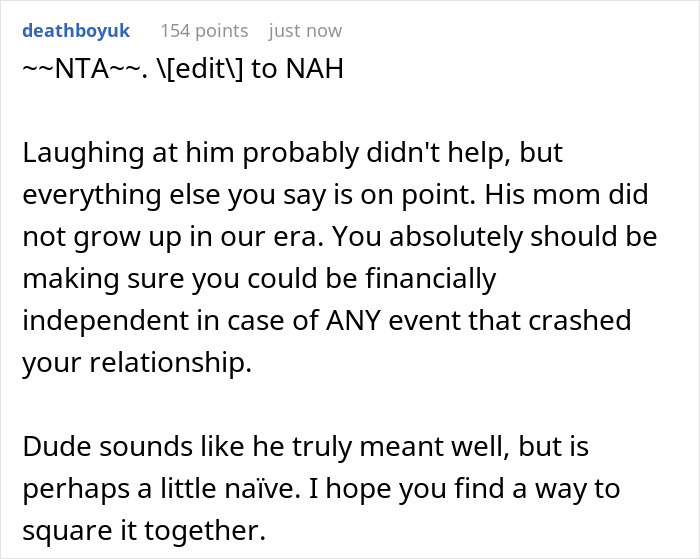Click the 154 points score

[x=204, y=31]
